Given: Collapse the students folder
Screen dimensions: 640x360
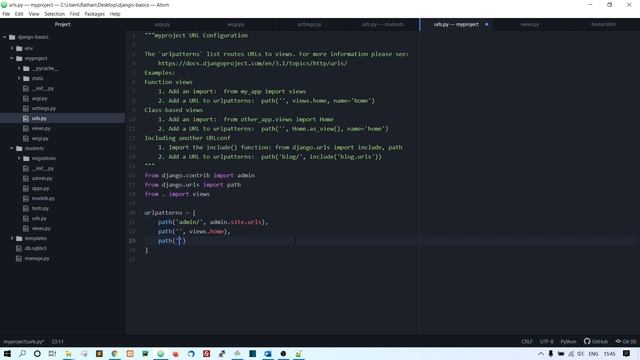Looking at the screenshot, I should pos(12,148).
